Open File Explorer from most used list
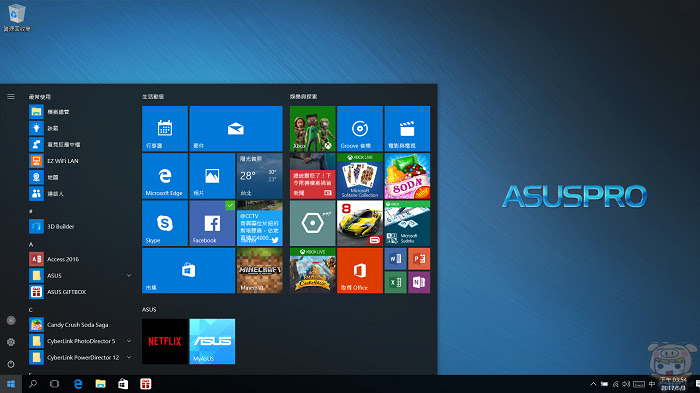 [x=80, y=112]
